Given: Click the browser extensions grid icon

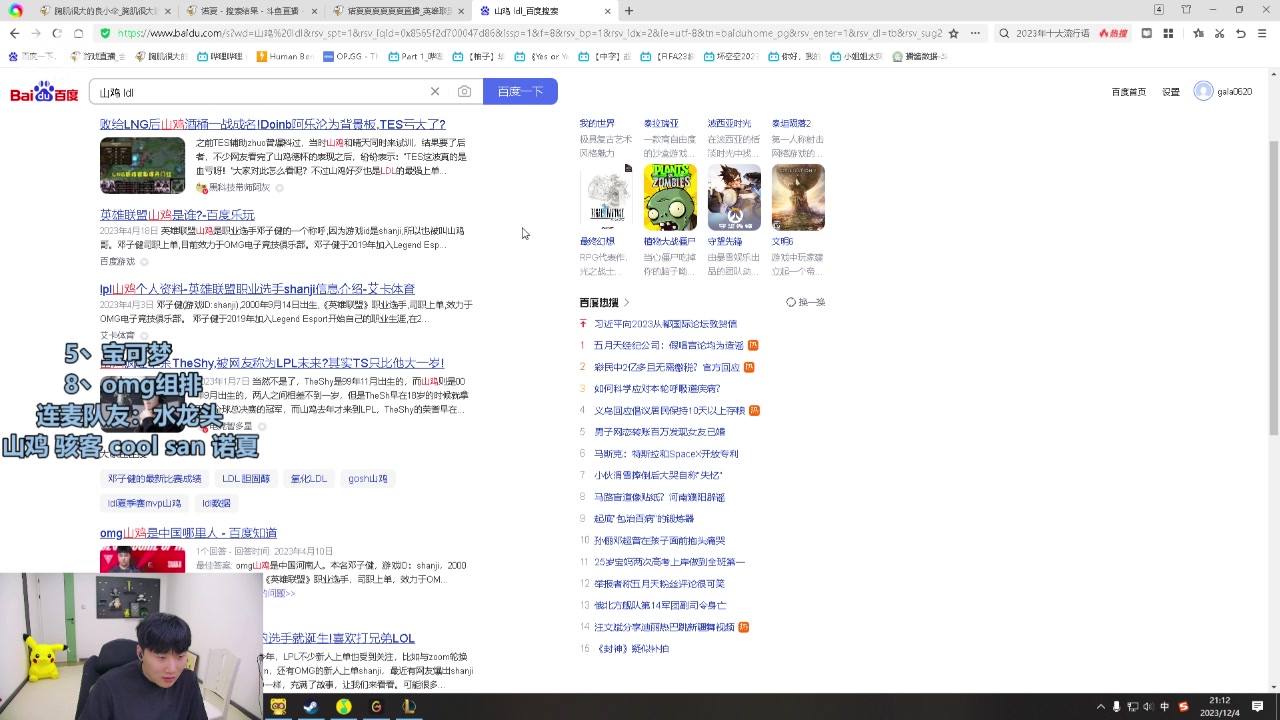Looking at the screenshot, I should tap(1168, 33).
